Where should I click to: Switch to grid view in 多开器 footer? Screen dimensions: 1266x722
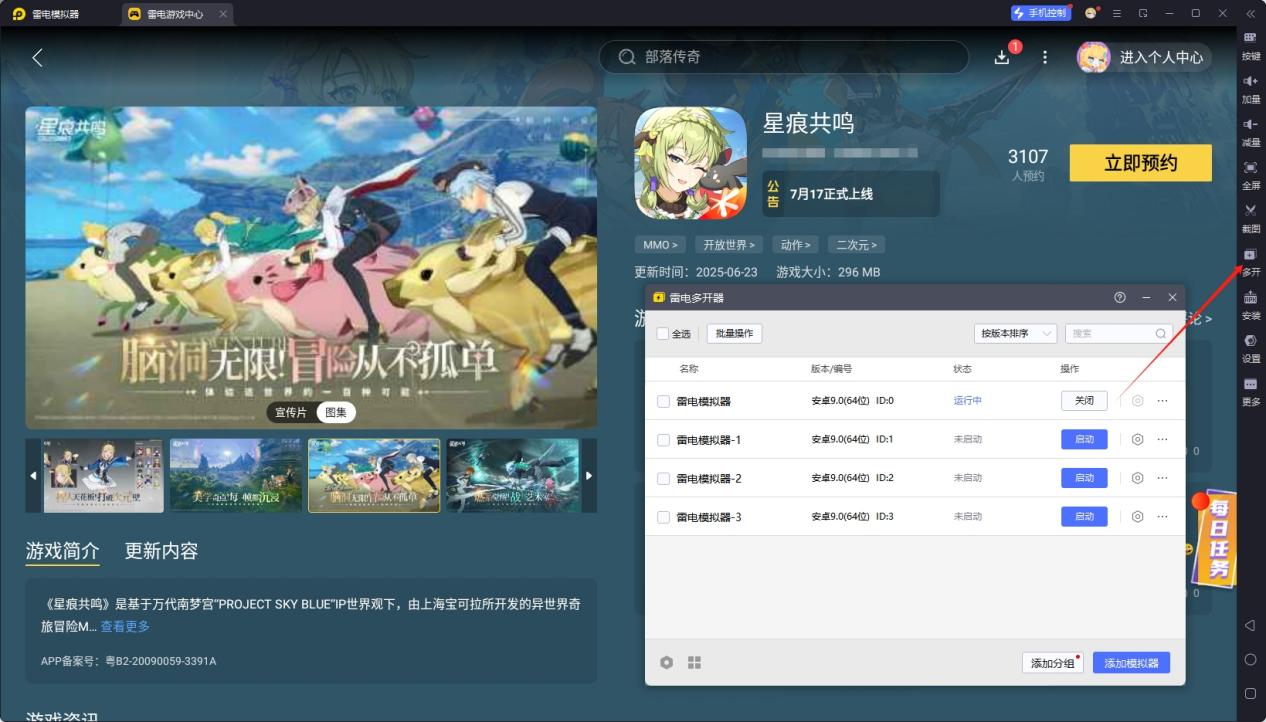tap(694, 662)
